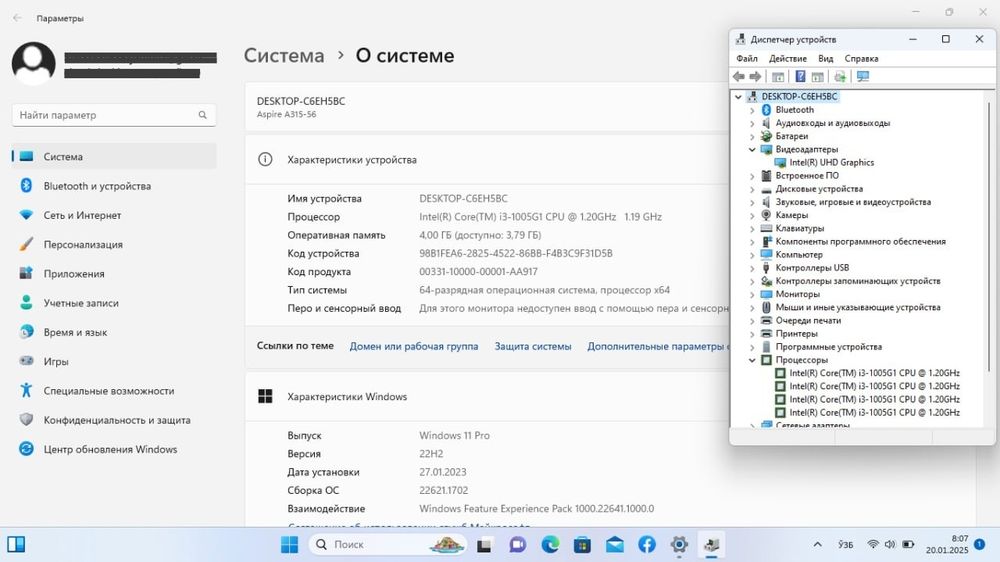Screen dimensions: 1000x562
Task: Click the update driver toolbar icon
Action: point(840,77)
